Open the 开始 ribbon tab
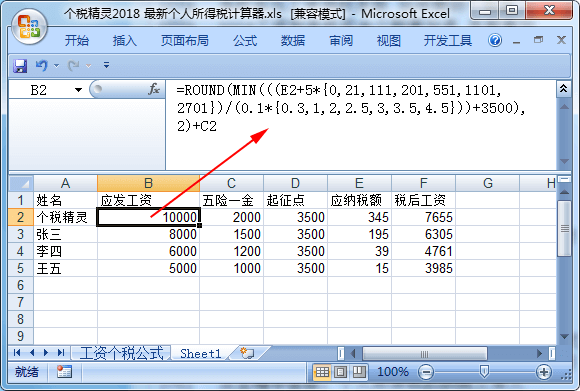The height and width of the screenshot is (391, 580). (x=77, y=40)
